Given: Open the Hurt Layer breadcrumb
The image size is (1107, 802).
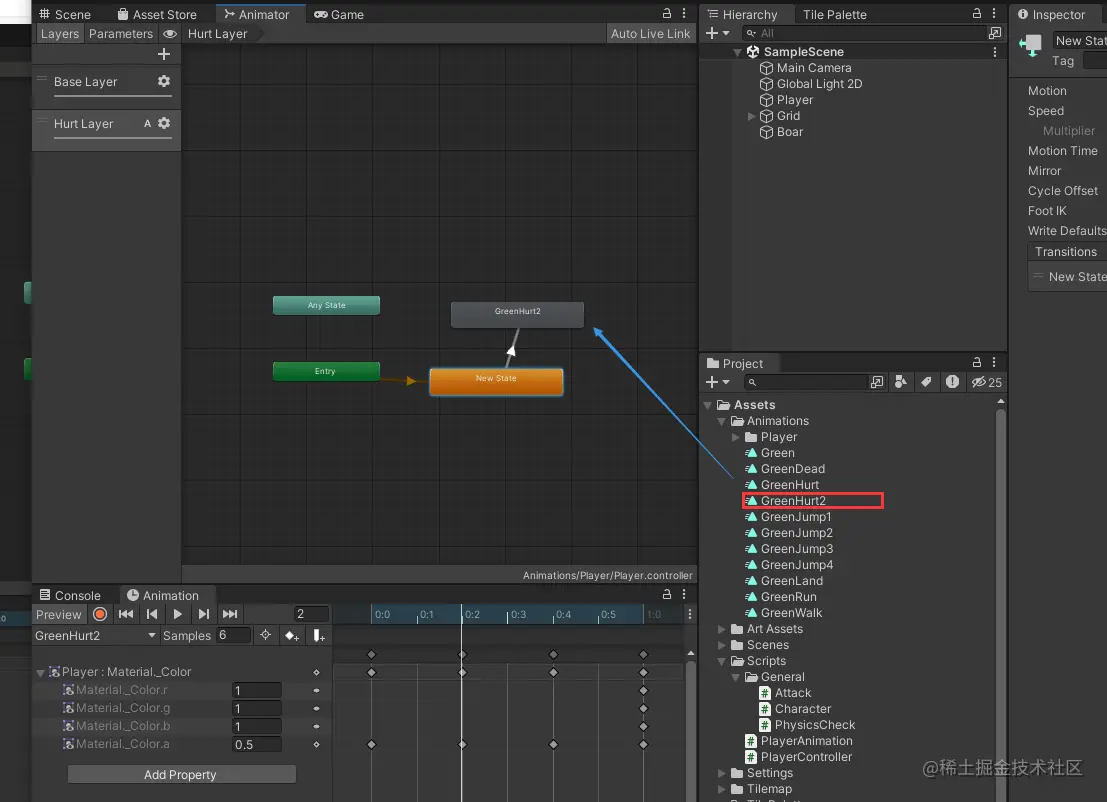Looking at the screenshot, I should coord(217,33).
